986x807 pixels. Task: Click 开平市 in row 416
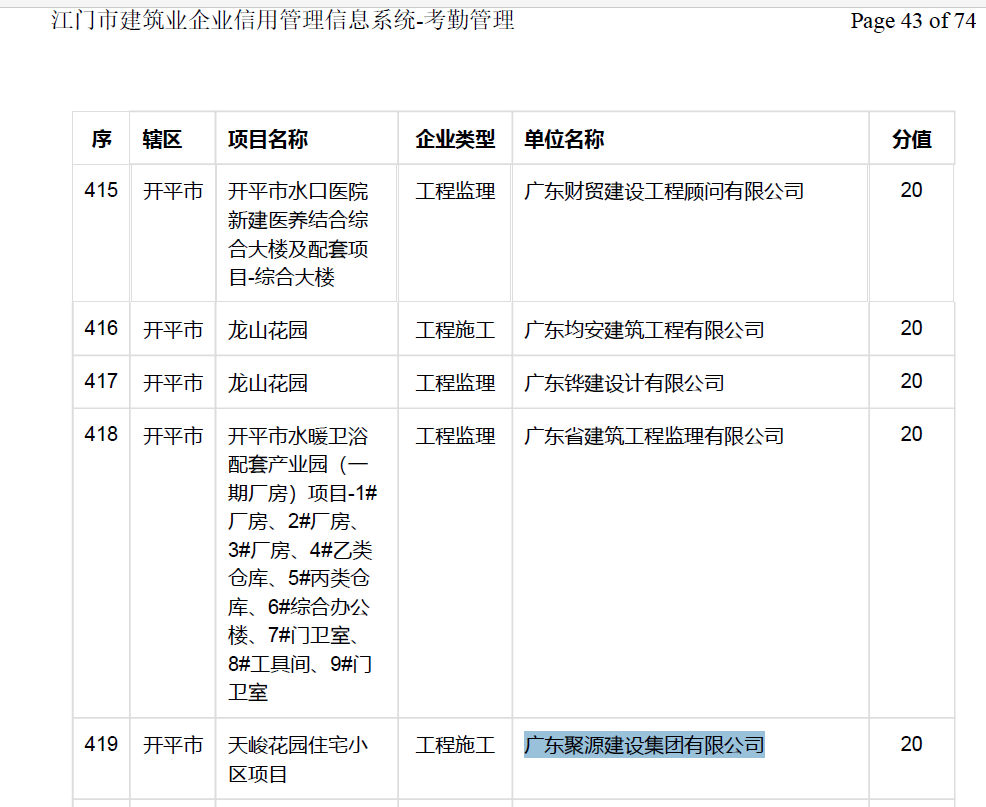[173, 330]
